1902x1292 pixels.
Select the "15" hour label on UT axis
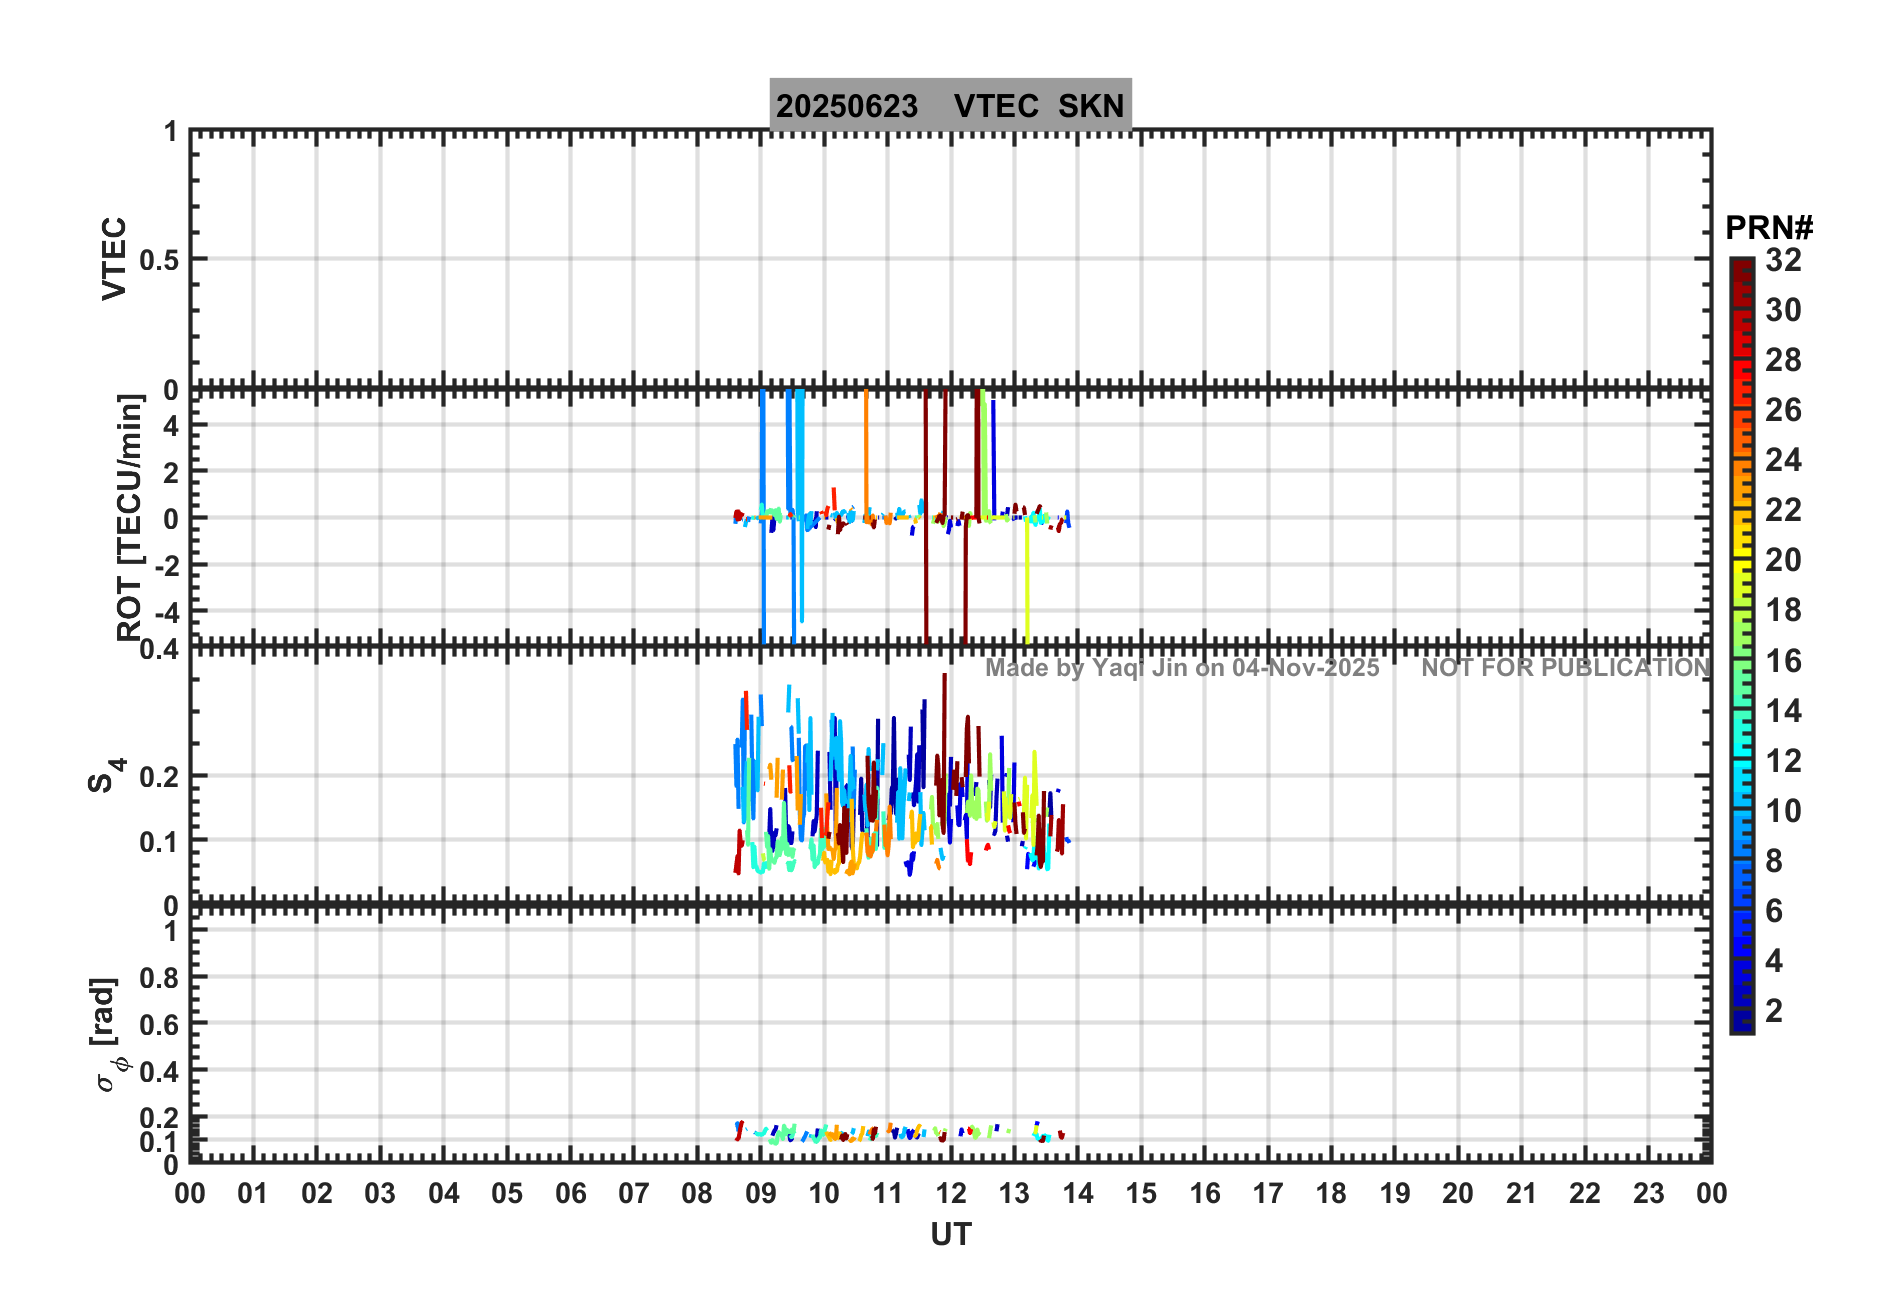(1141, 1193)
